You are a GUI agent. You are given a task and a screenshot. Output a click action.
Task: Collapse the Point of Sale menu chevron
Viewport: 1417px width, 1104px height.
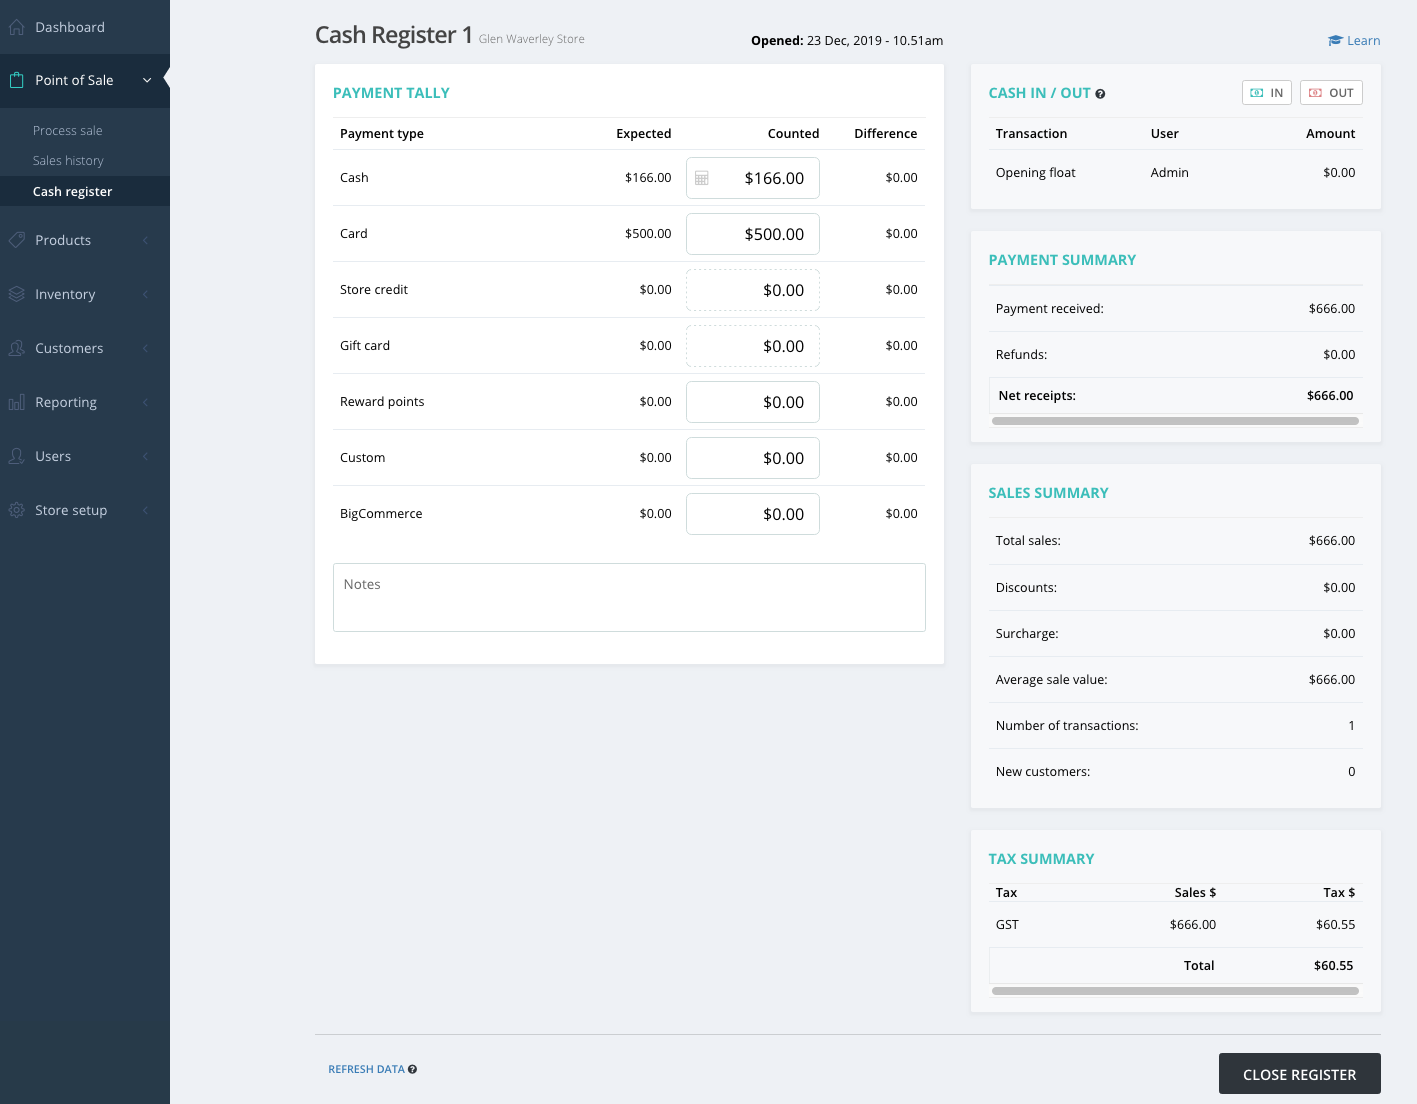pos(147,80)
